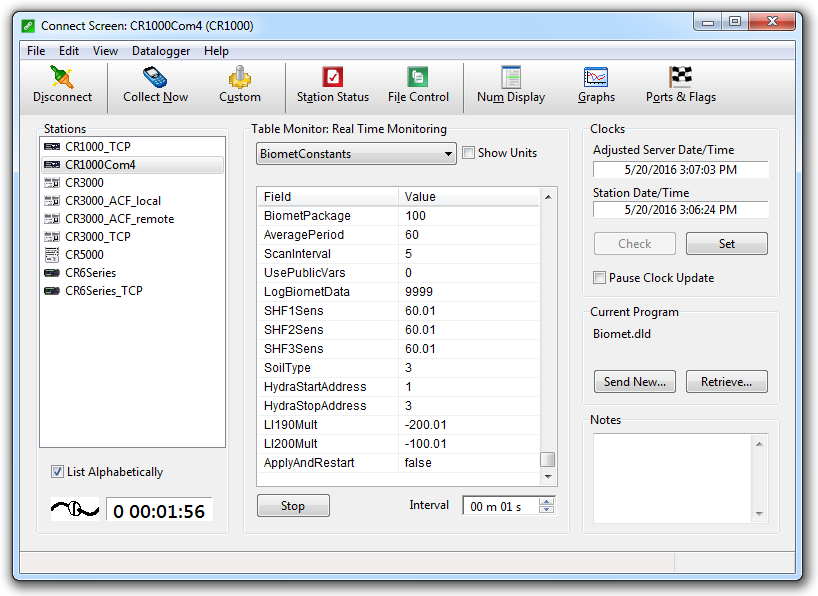This screenshot has height=596, width=818.
Task: Select HydraStartAddress field row
Action: tap(399, 387)
